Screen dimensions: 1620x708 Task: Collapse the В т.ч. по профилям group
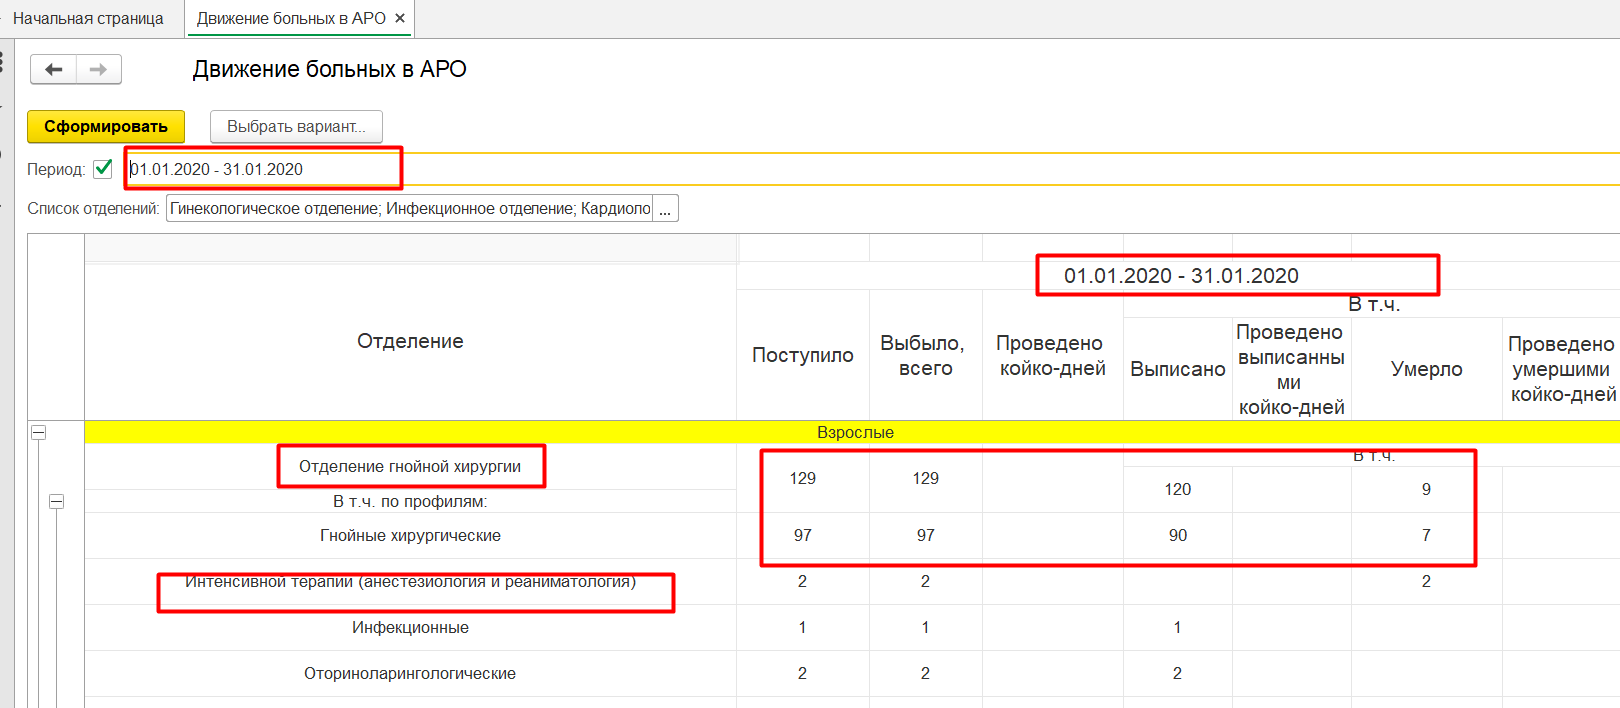57,501
